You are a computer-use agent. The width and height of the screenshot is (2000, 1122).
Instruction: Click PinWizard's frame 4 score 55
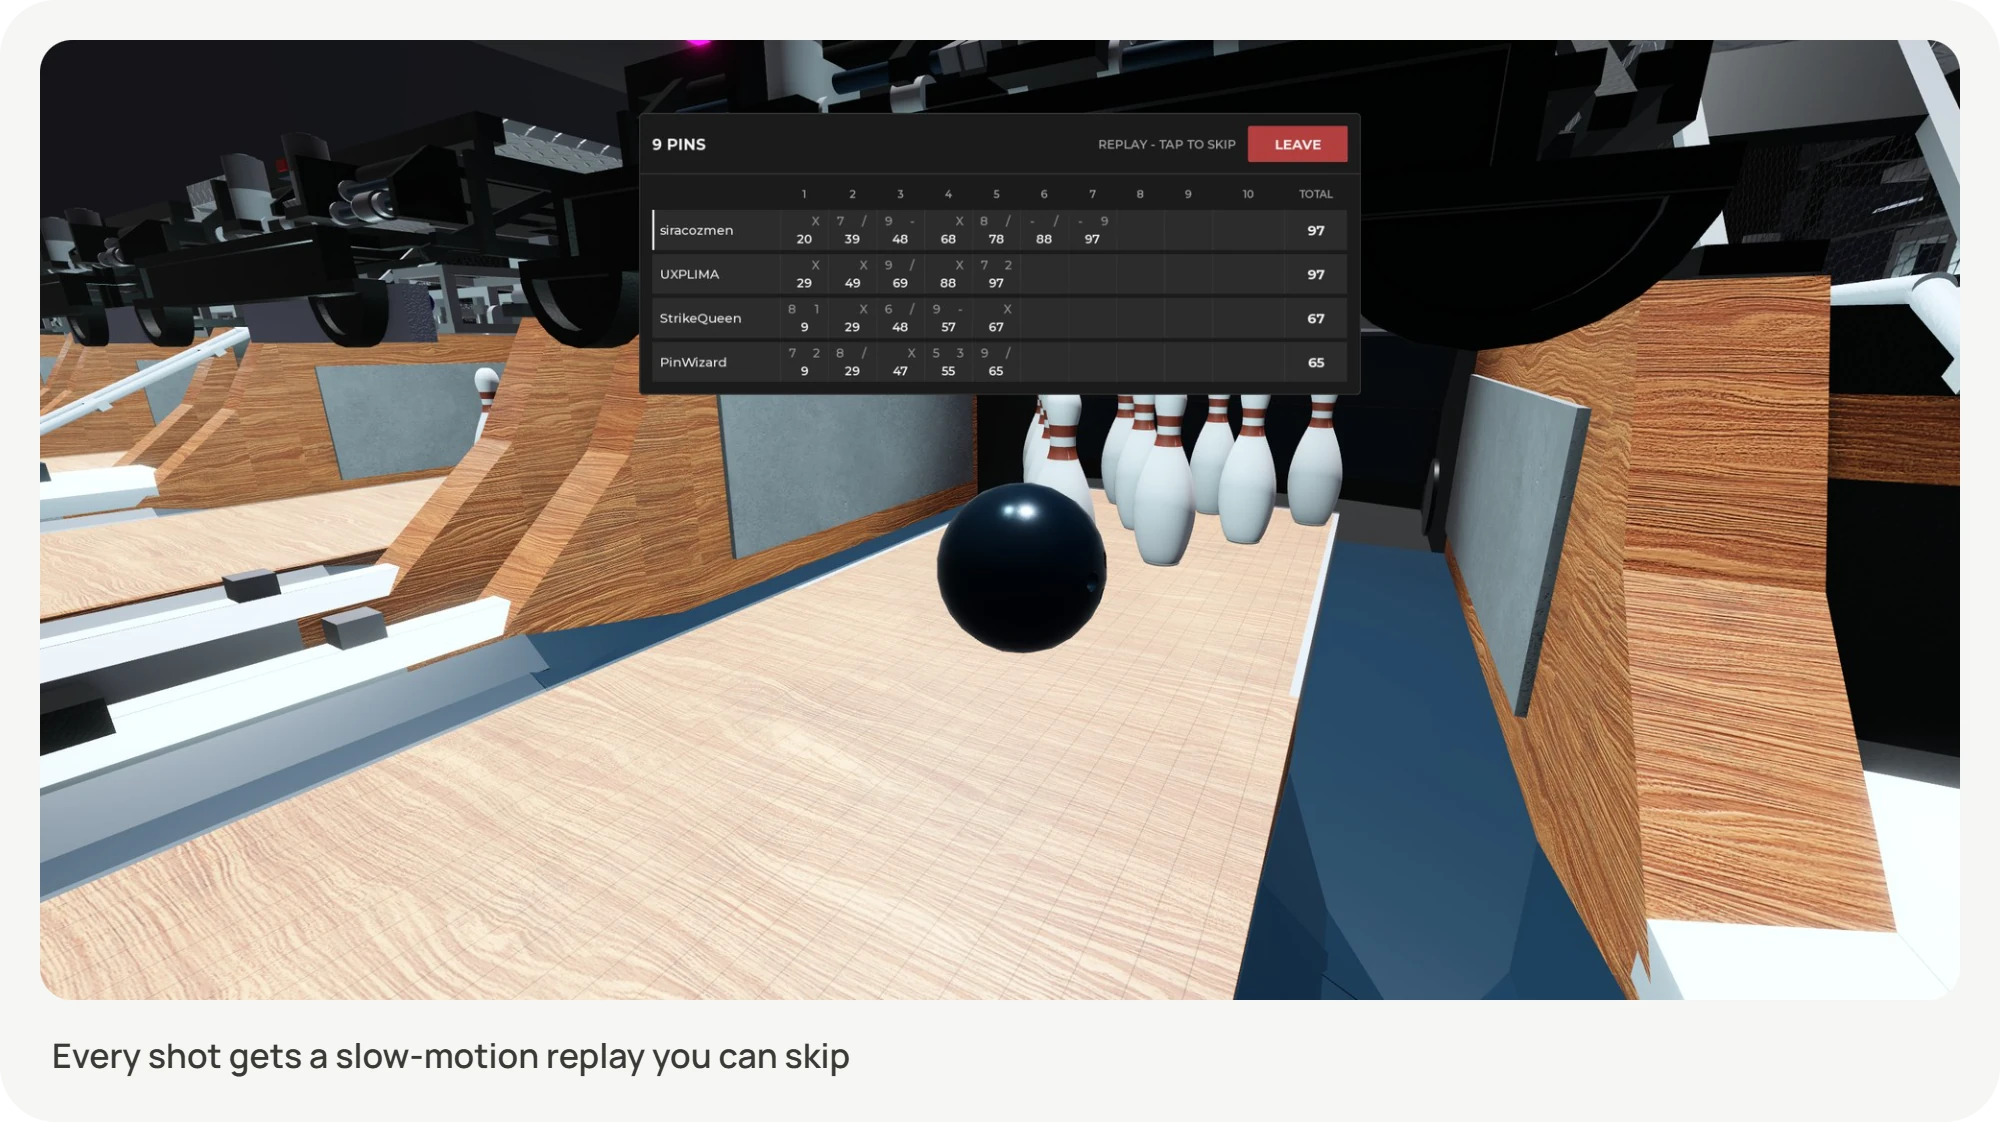948,371
